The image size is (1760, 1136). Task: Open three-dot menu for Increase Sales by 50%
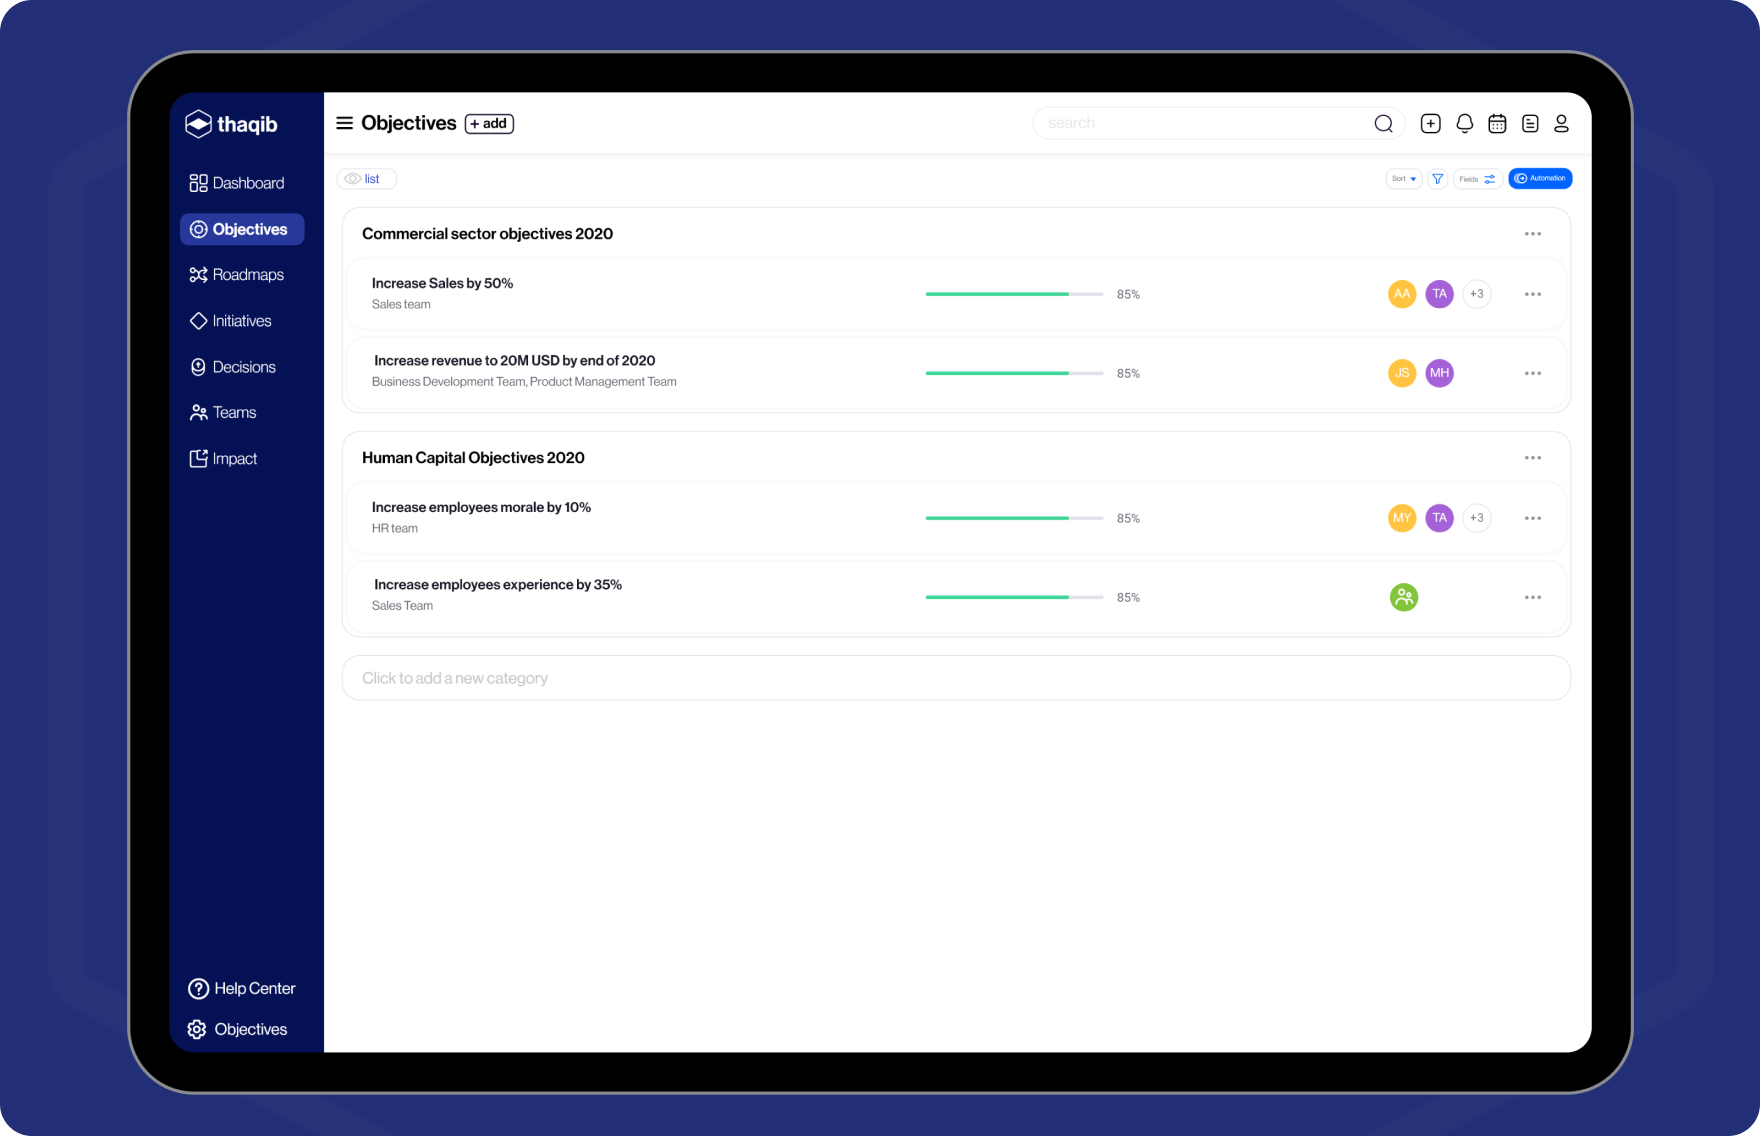1533,294
